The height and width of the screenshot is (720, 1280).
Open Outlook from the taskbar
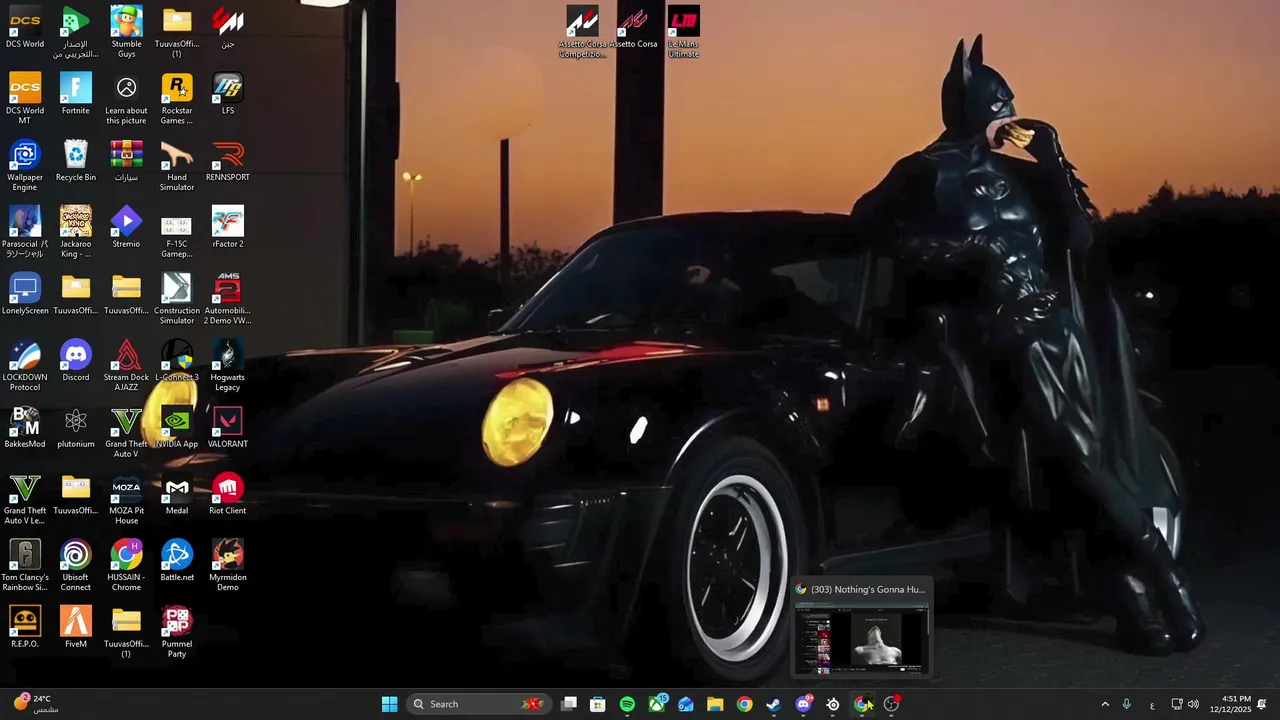[686, 704]
